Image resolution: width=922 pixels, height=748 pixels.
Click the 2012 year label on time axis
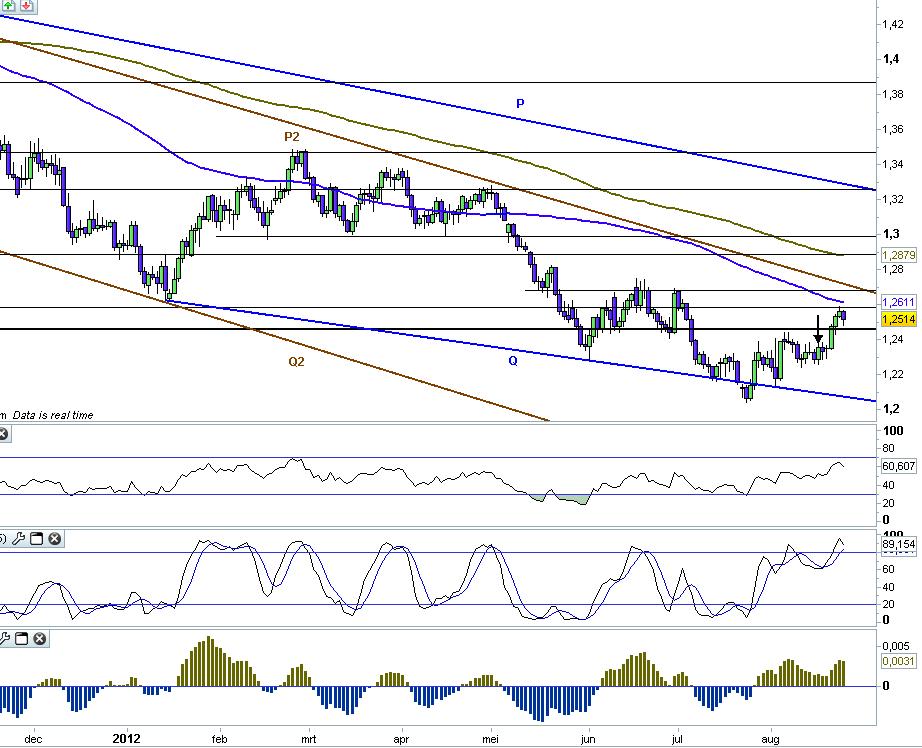click(x=126, y=739)
